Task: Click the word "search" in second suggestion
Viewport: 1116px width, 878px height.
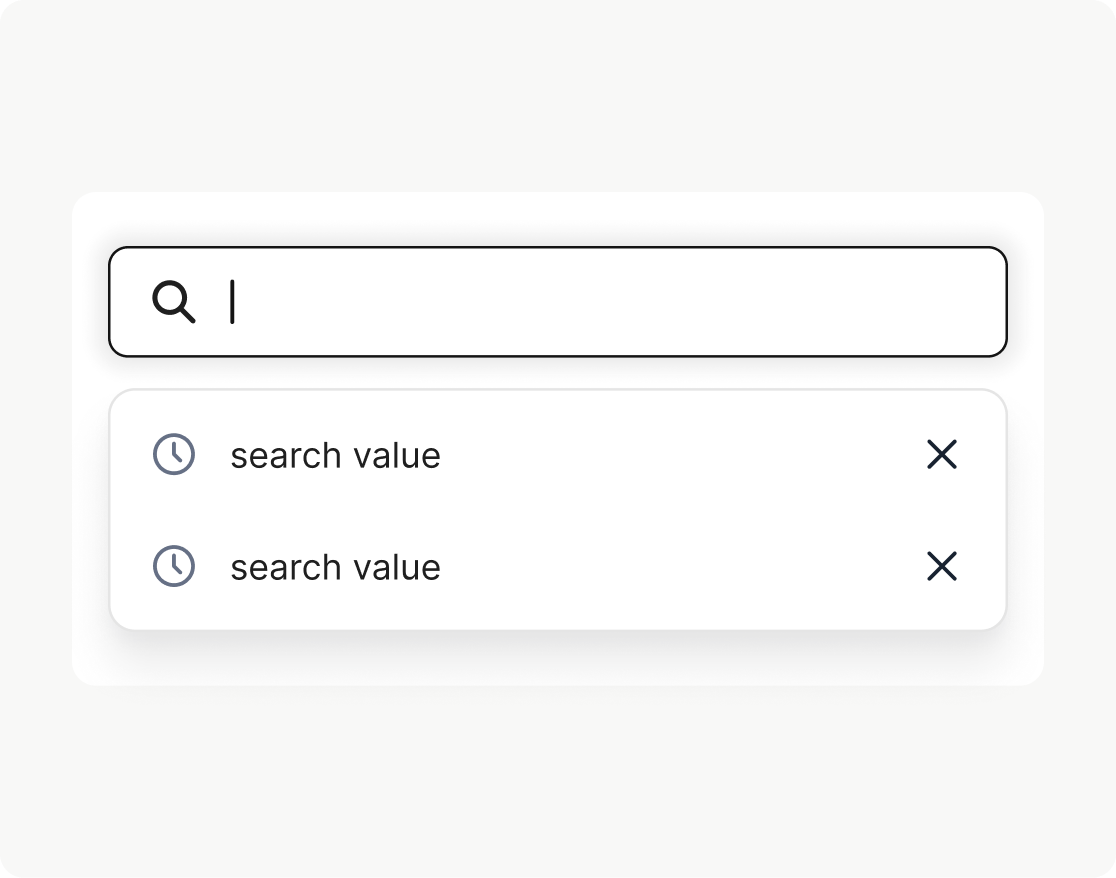Action: click(x=286, y=568)
